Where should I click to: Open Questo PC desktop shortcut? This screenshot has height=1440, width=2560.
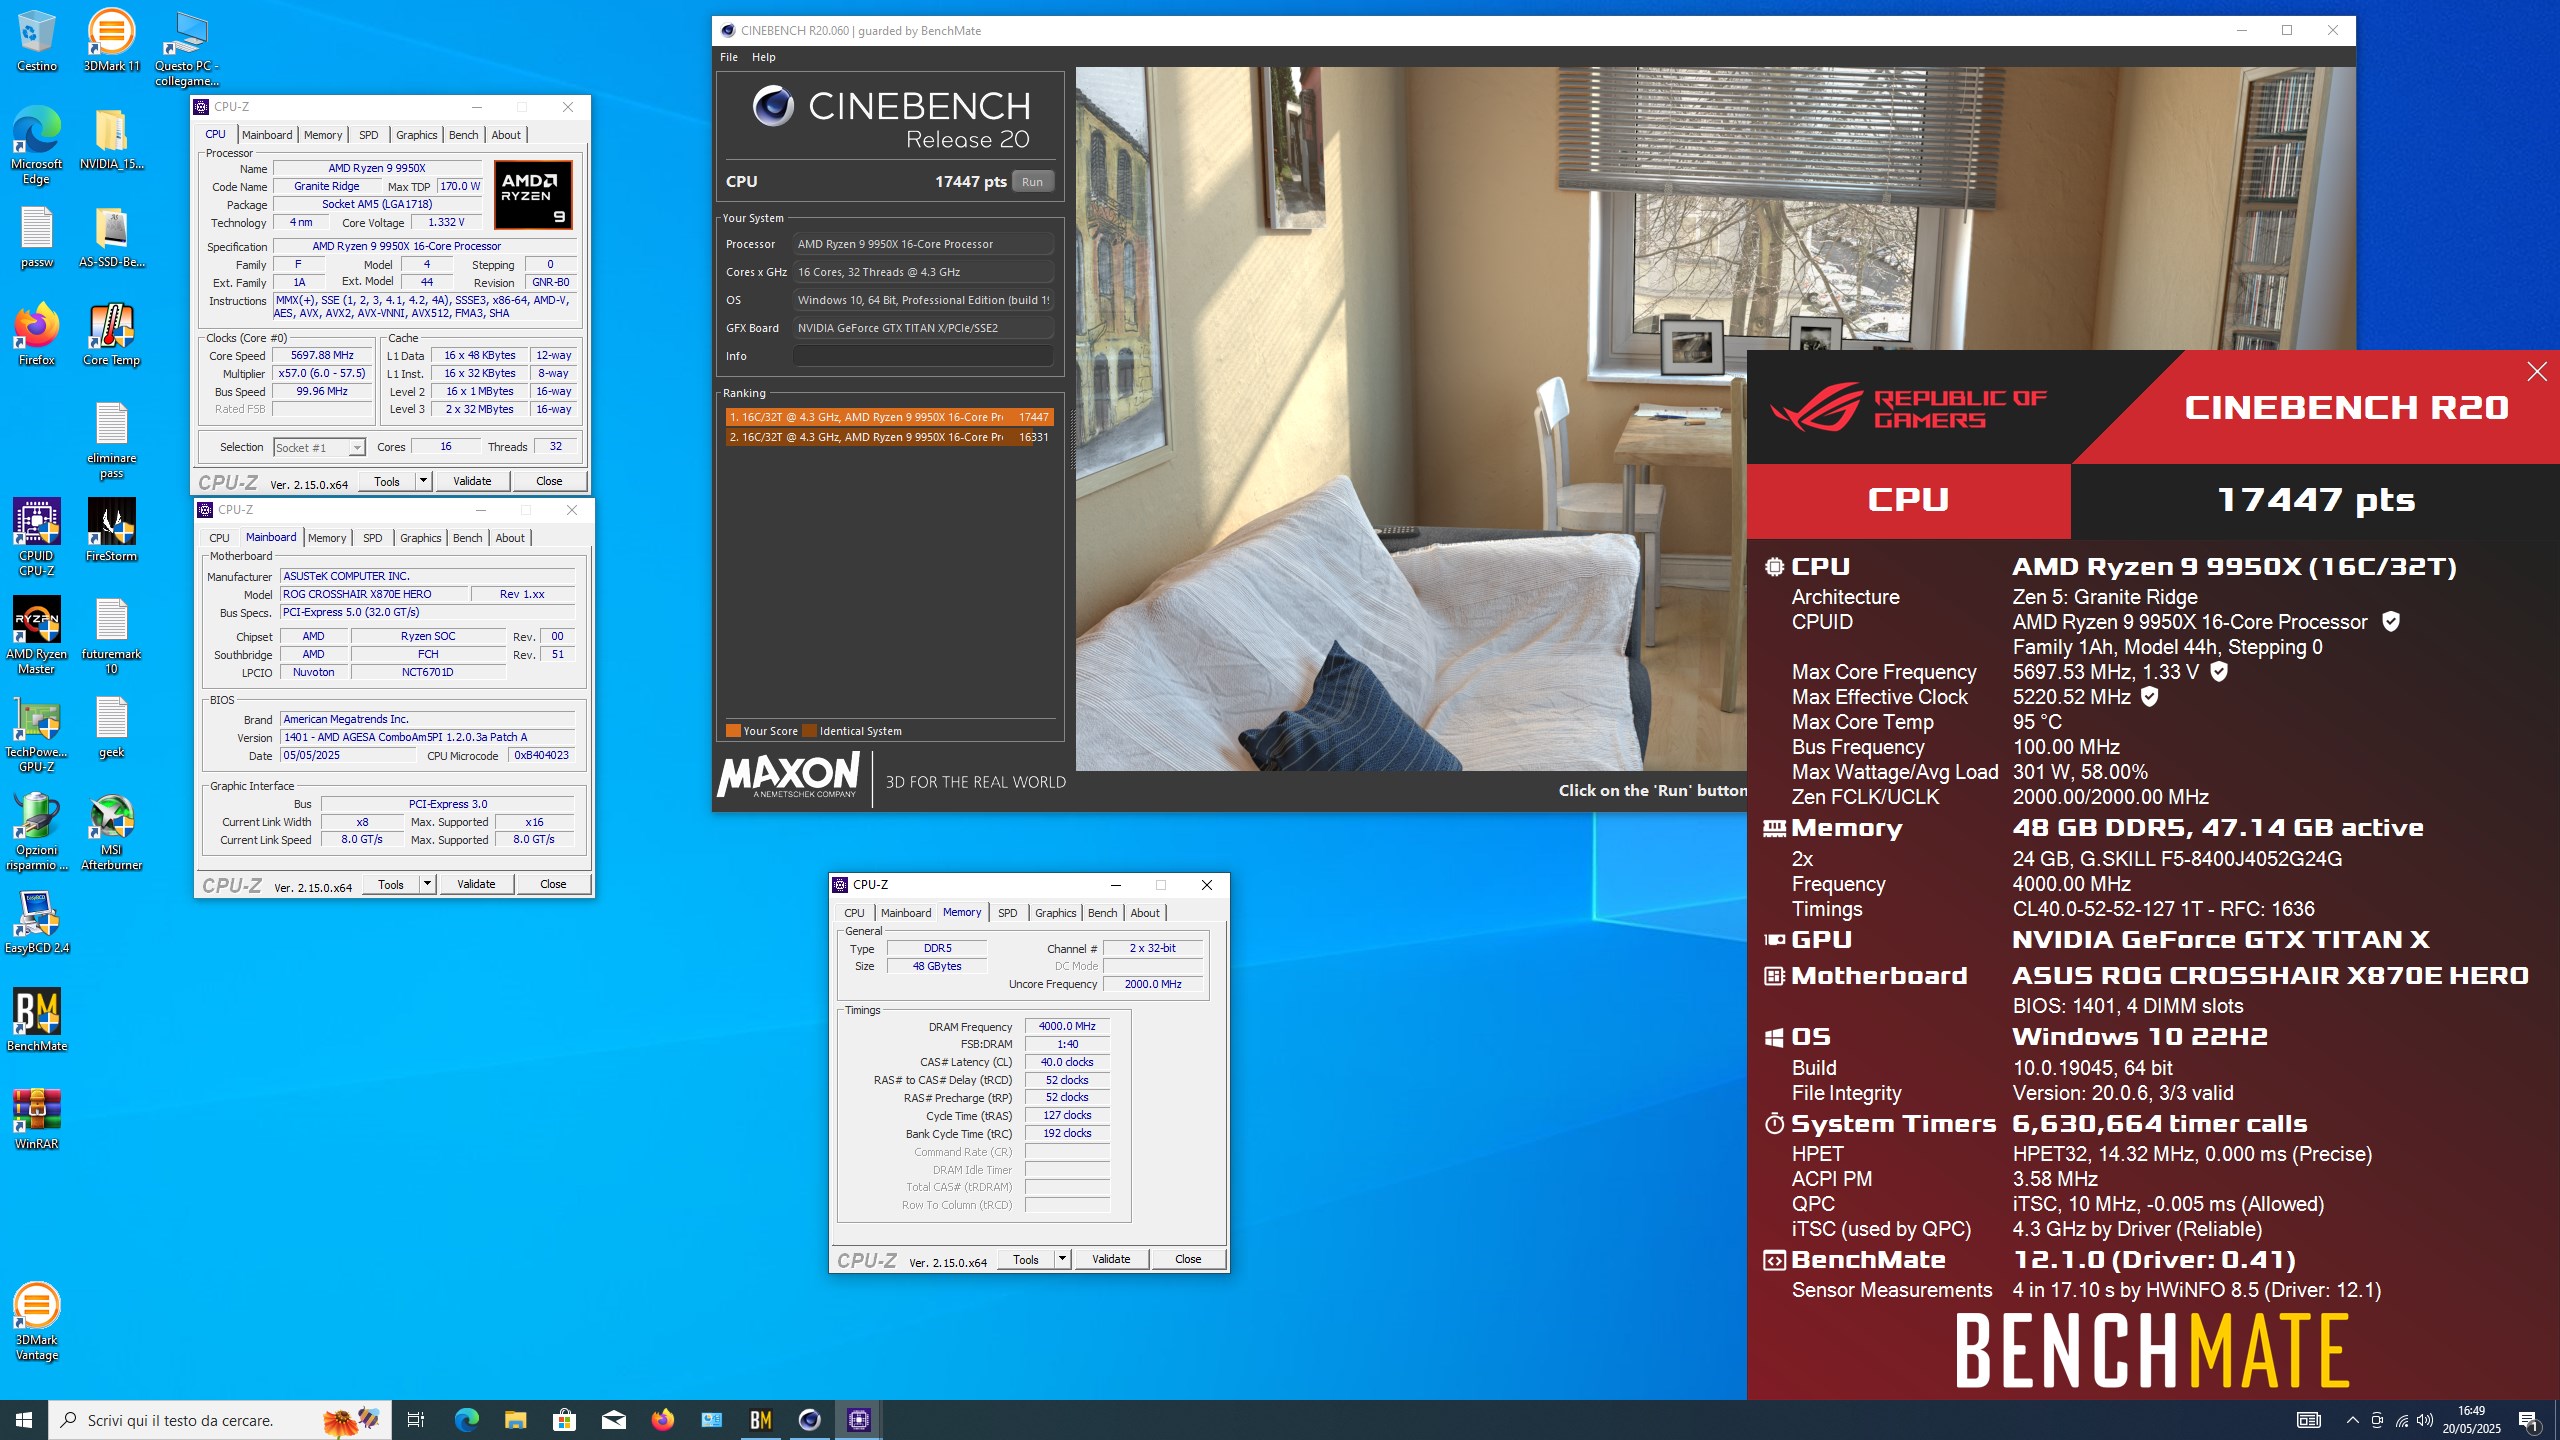coord(186,48)
